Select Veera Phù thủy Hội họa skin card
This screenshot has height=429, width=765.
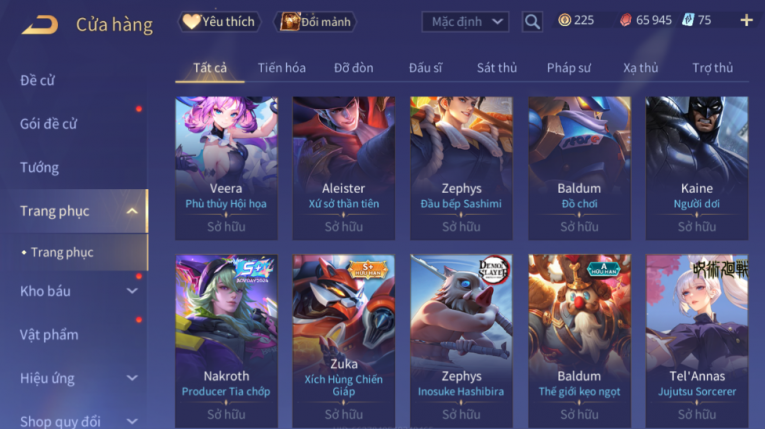tap(226, 168)
